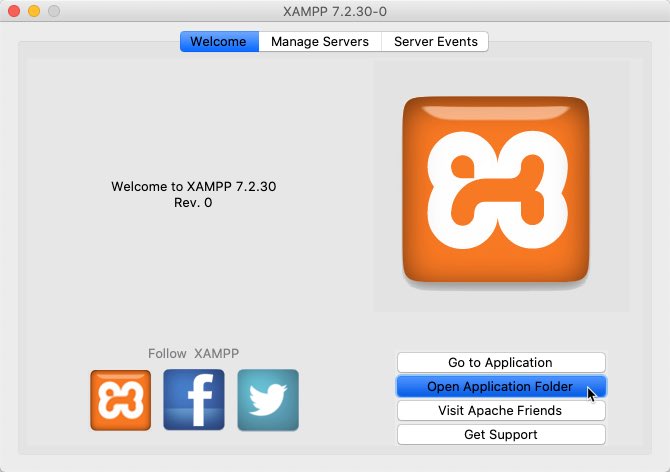Open the XAMPP social link icon
Viewport: 670px width, 472px height.
click(120, 400)
